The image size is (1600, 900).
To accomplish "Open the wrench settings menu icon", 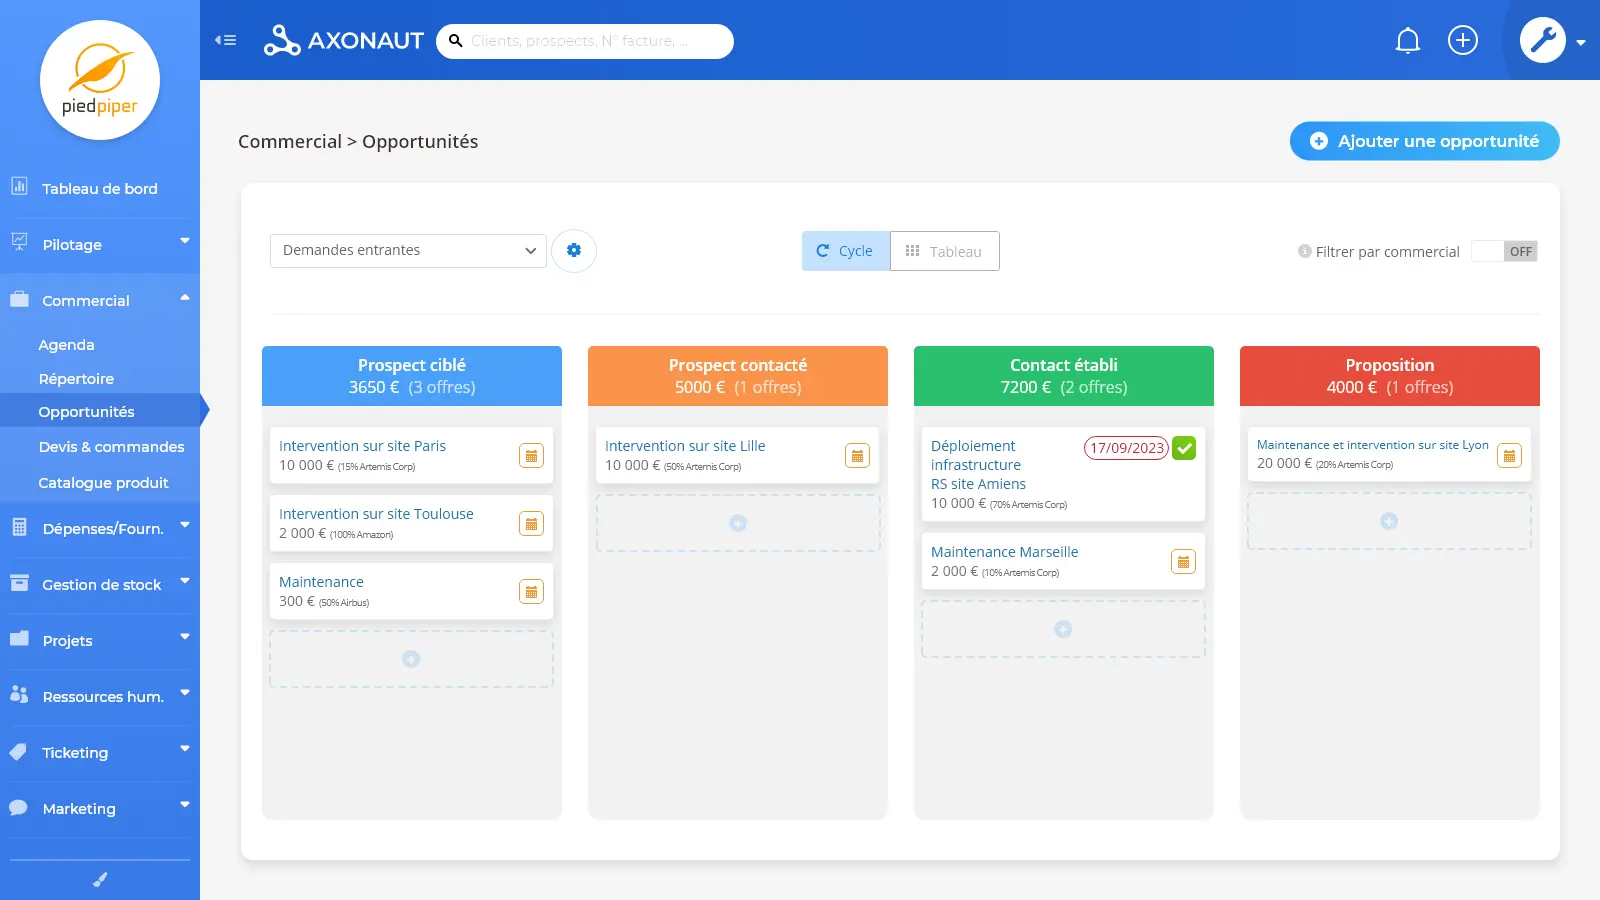I will coord(1543,40).
